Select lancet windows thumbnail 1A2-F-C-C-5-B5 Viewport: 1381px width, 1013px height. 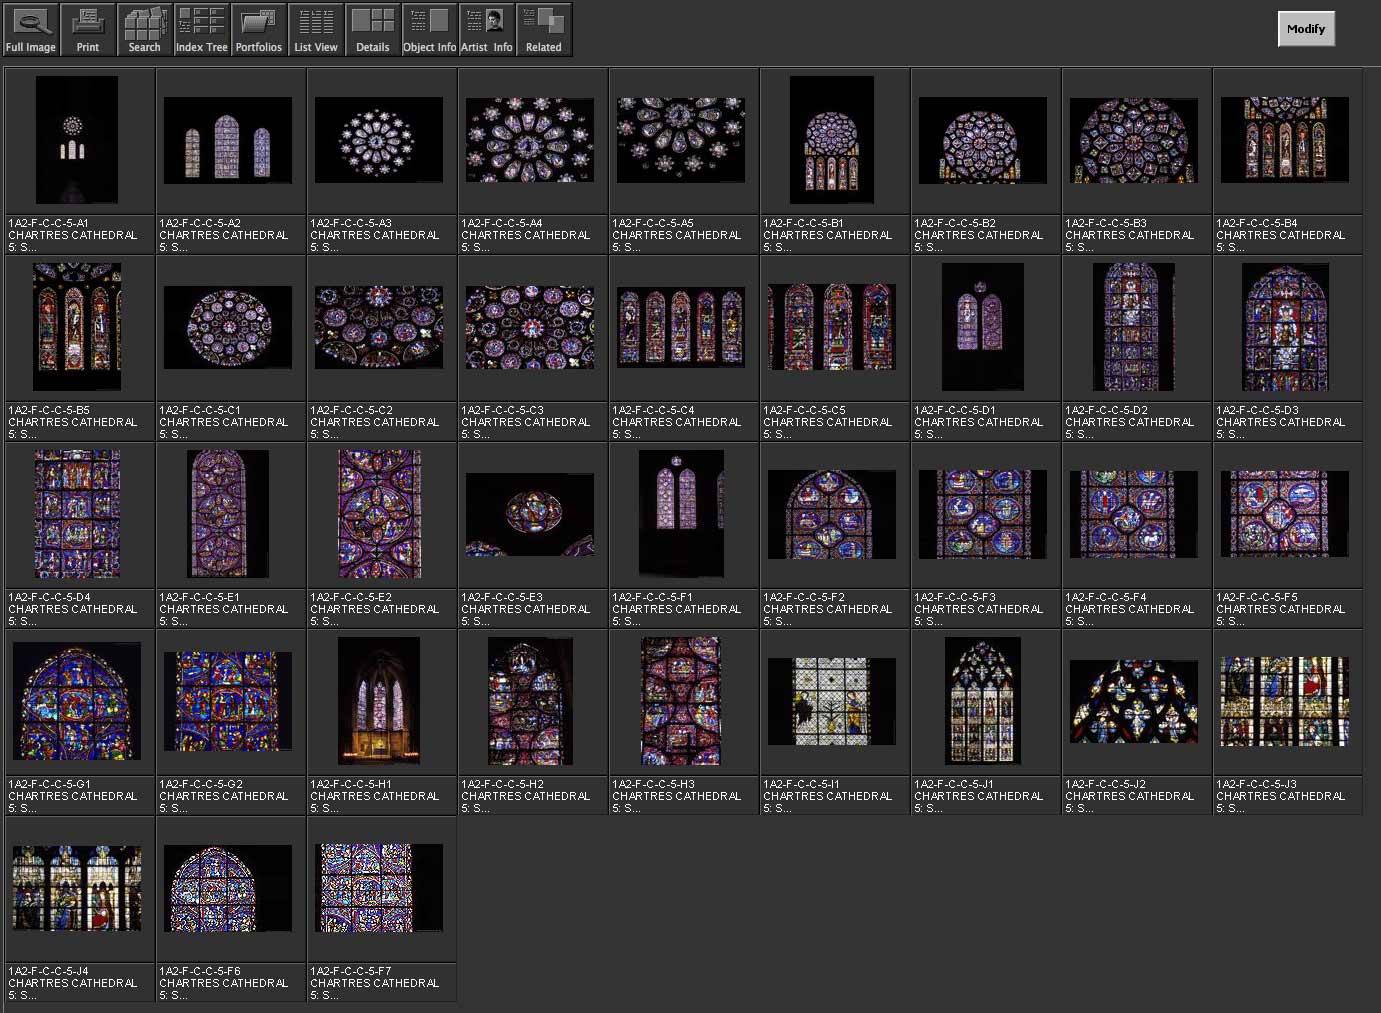click(77, 327)
